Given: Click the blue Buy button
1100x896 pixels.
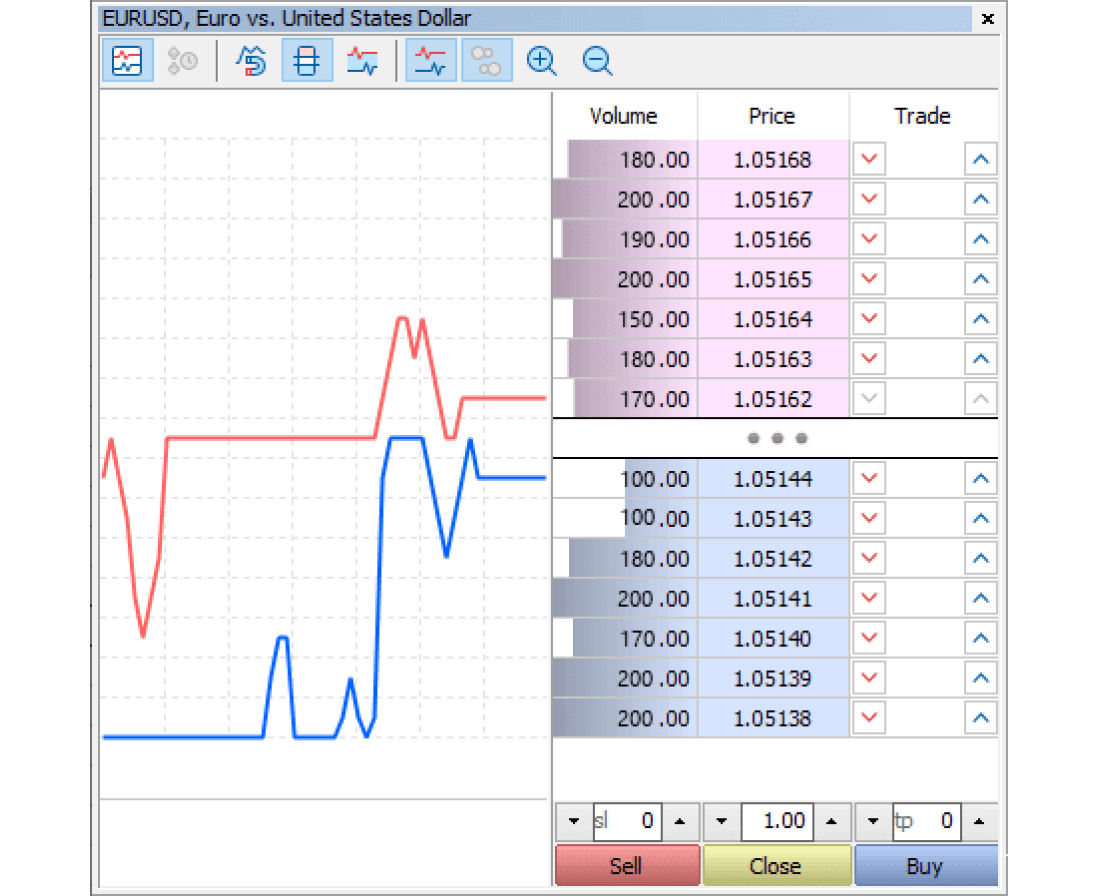Looking at the screenshot, I should point(925,865).
